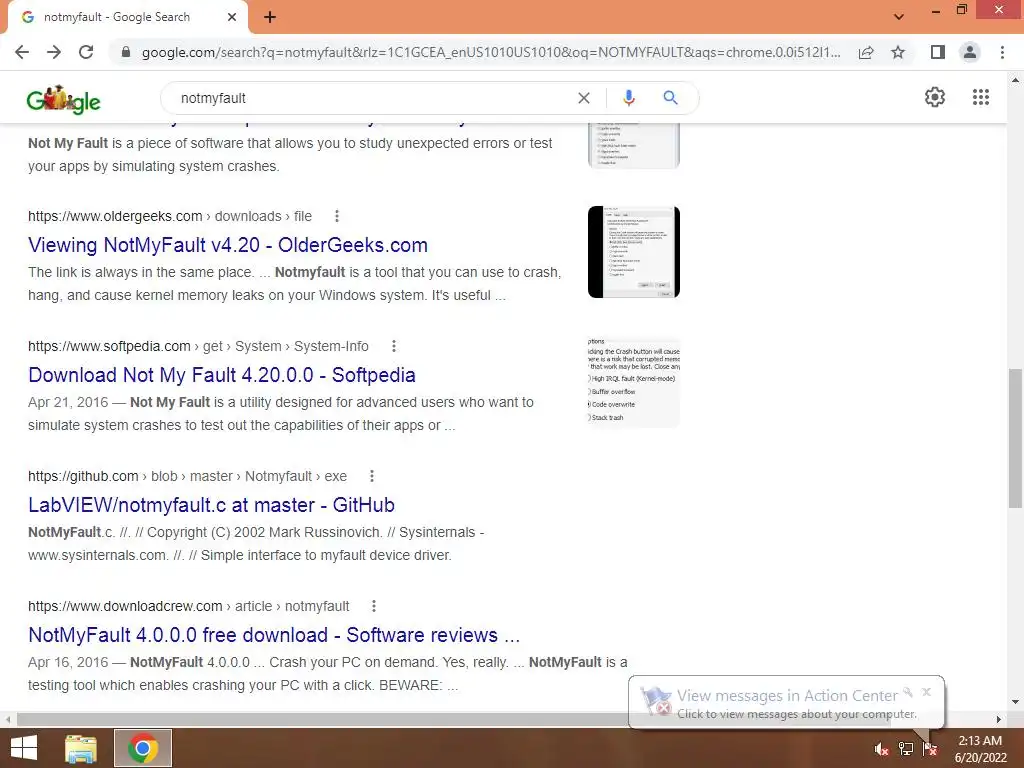
Task: Click the vertical scrollbar thumb
Action: 1015,438
